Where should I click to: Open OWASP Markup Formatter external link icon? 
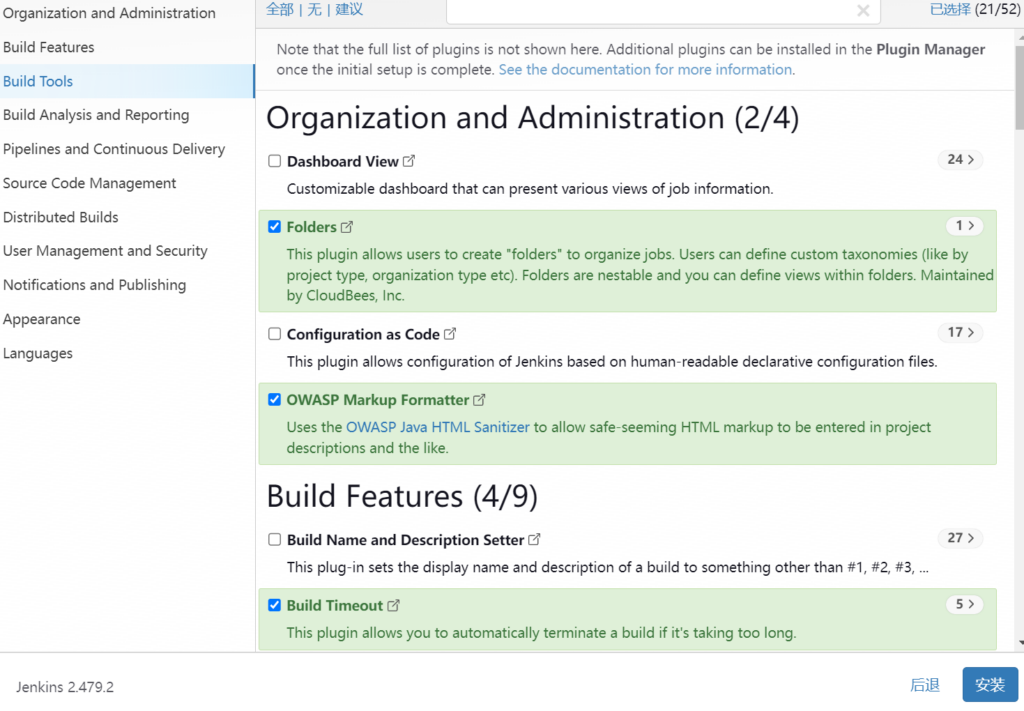click(479, 400)
